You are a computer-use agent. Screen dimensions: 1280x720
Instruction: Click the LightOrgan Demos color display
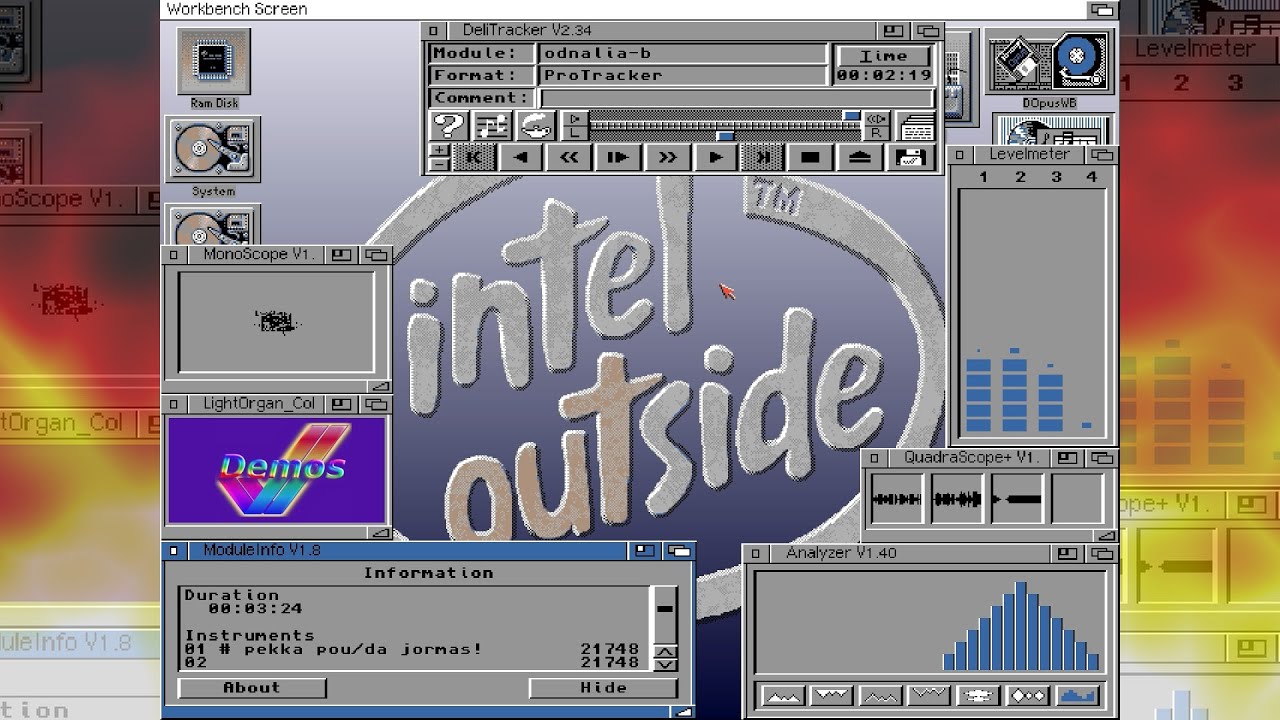pyautogui.click(x=277, y=470)
